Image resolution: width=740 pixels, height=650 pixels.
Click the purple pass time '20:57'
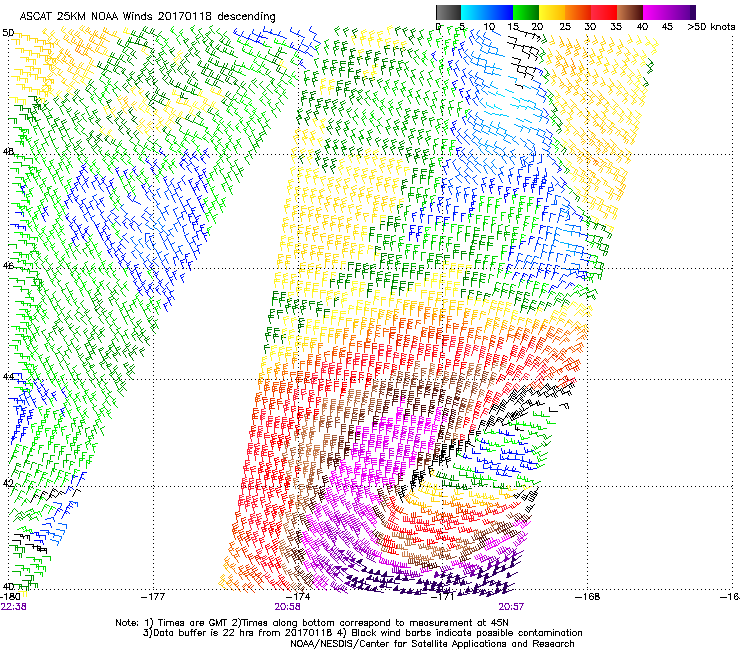tap(511, 607)
